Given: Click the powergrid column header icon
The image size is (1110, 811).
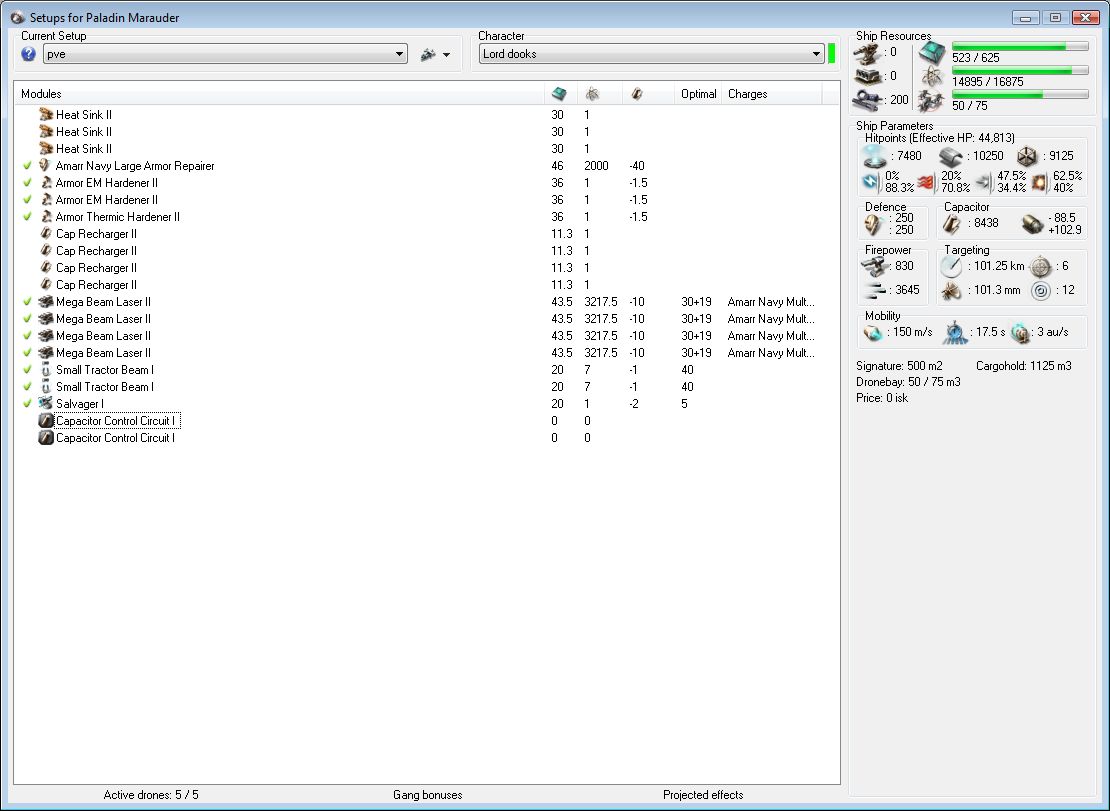Looking at the screenshot, I should [x=593, y=93].
